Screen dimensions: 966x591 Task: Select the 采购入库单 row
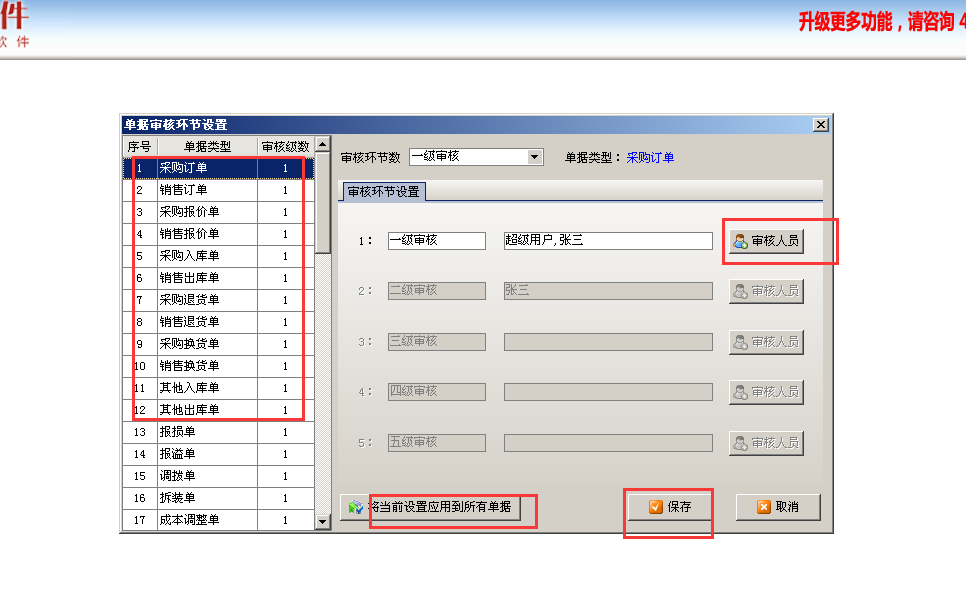tap(219, 256)
